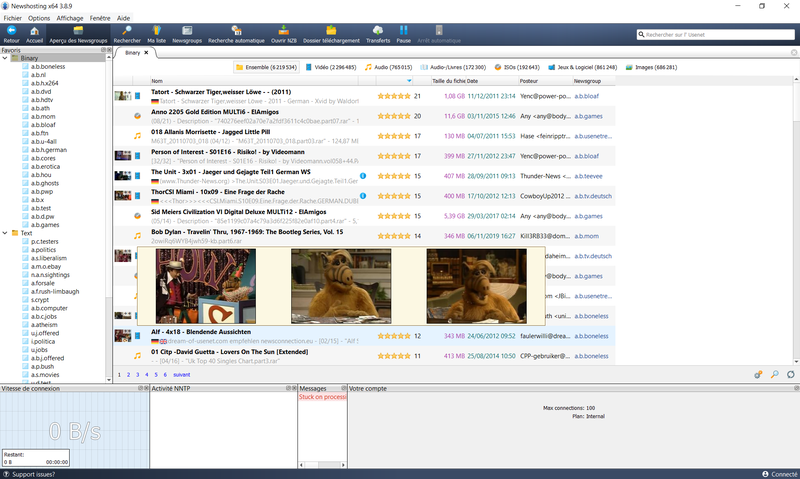Select a.b.hdtv in Favoris tree
The width and height of the screenshot is (800, 479).
coord(42,100)
